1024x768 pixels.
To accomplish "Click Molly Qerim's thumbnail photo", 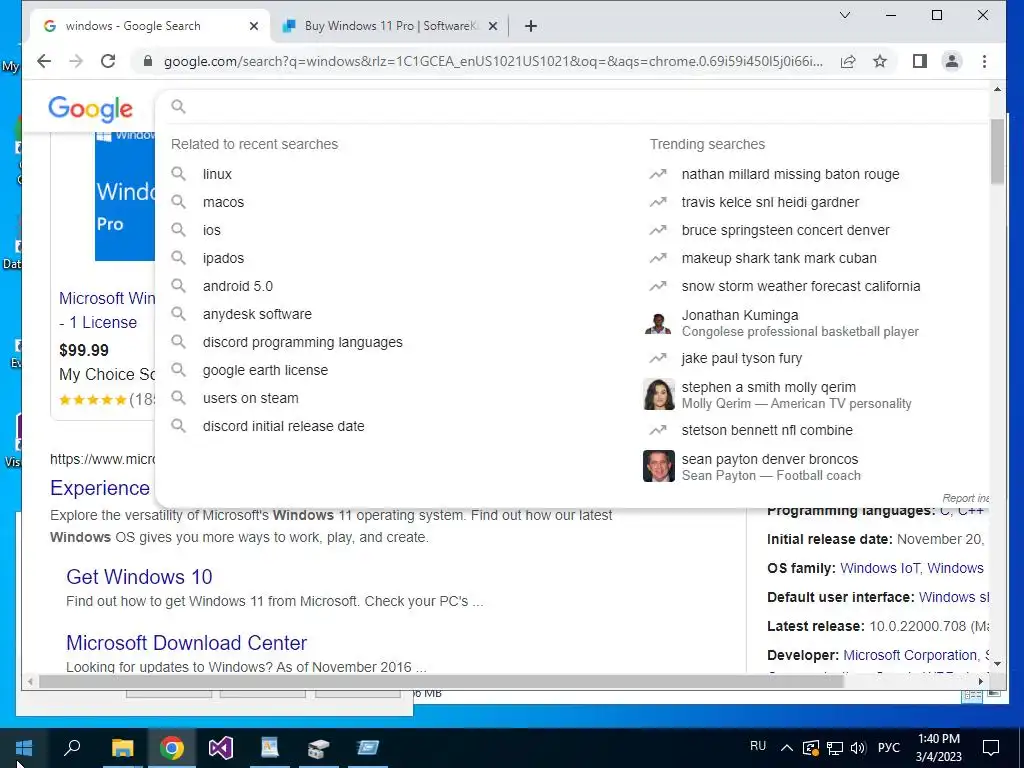I will (x=658, y=394).
